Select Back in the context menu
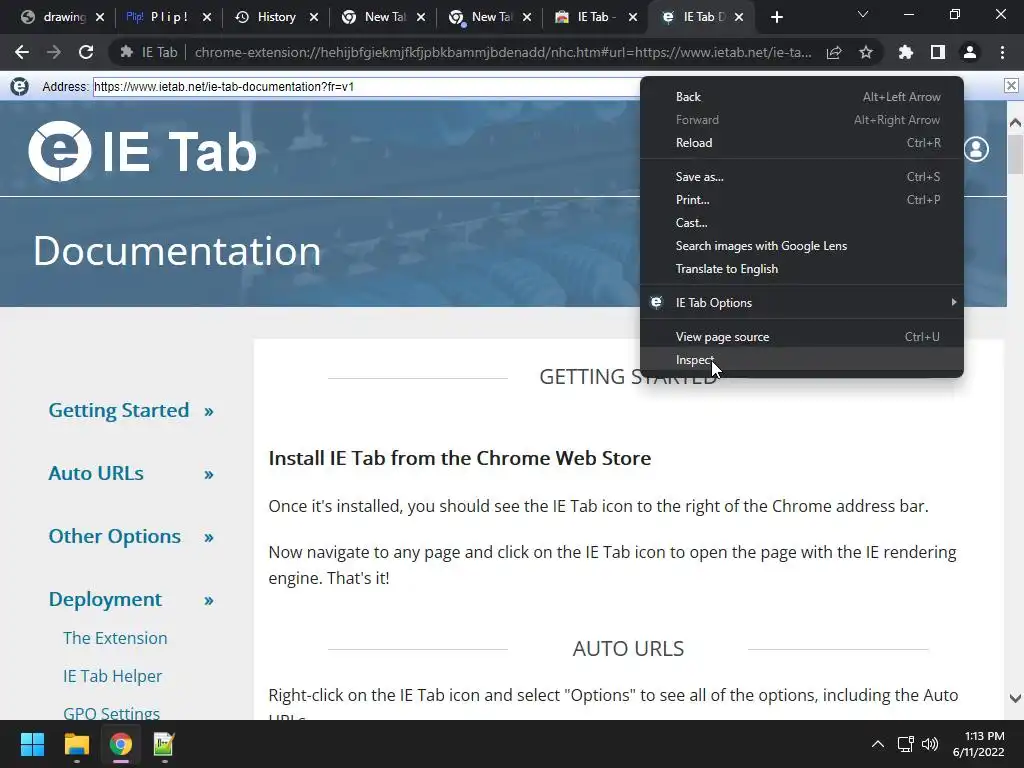This screenshot has width=1024, height=768. point(801,97)
